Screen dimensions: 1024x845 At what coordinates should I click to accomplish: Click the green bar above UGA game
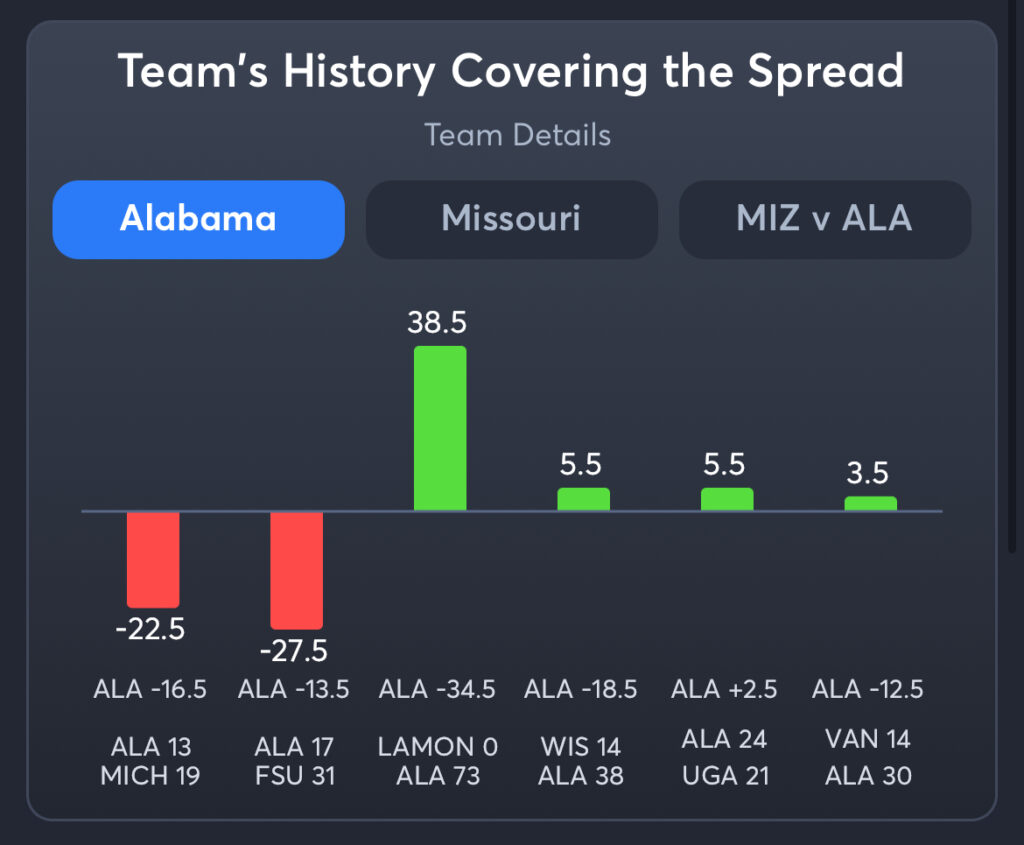pyautogui.click(x=727, y=499)
